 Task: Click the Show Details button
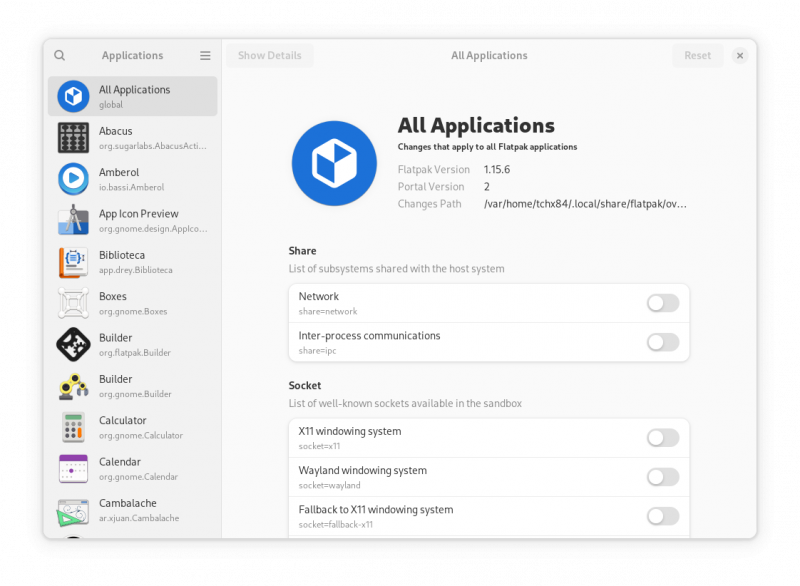coord(269,55)
